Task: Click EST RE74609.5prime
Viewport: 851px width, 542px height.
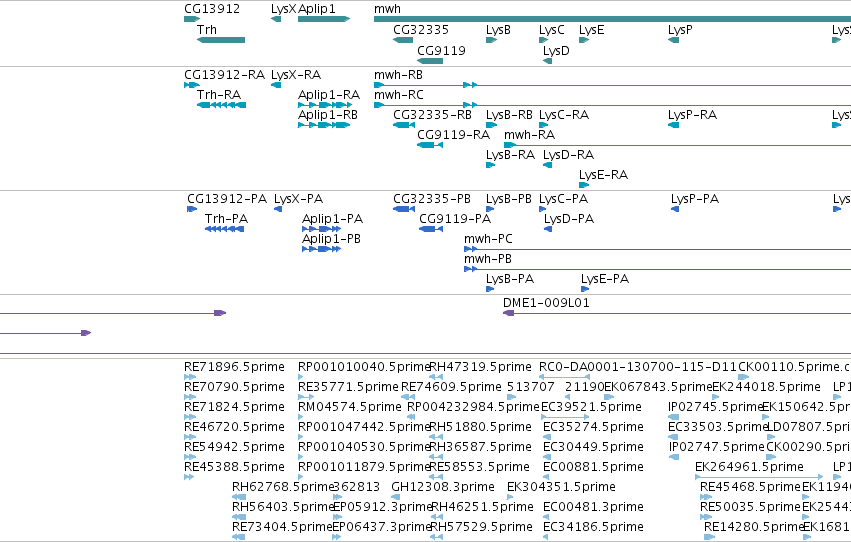Action: click(451, 387)
